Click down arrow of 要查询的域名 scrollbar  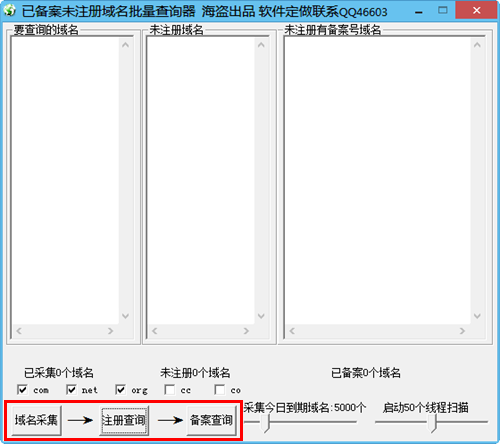point(125,316)
